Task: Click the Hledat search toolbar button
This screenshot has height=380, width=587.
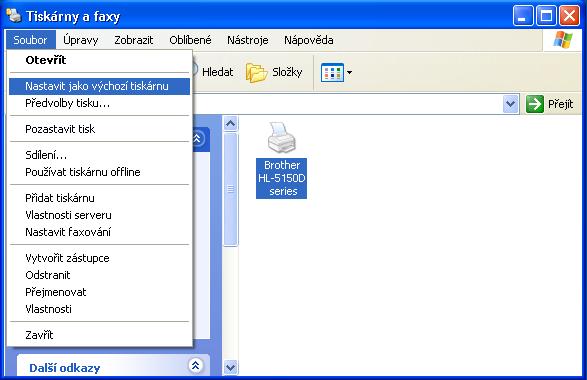Action: pos(212,72)
